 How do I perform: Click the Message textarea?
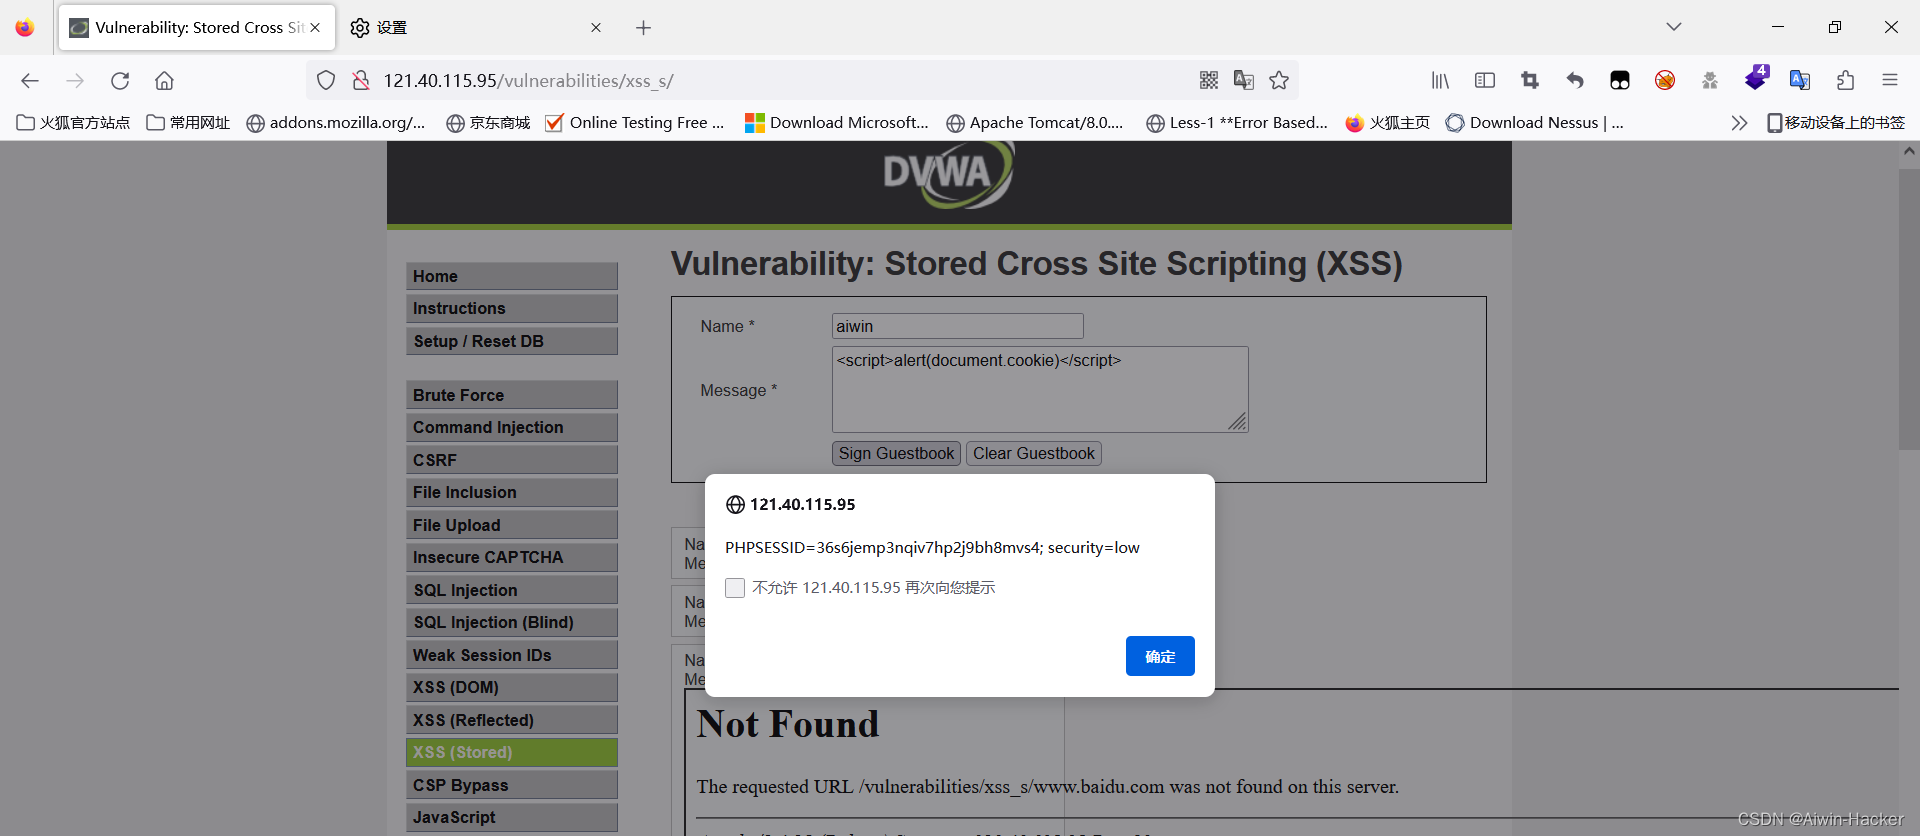click(1040, 390)
